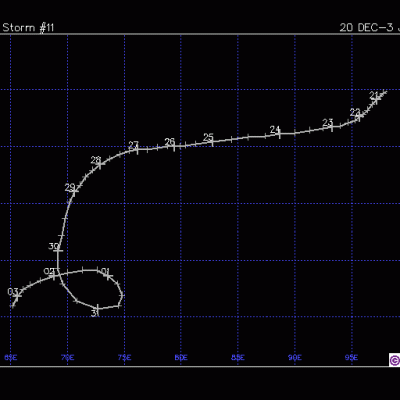Select the day 28 track marker
The height and width of the screenshot is (400, 400).
(99, 164)
